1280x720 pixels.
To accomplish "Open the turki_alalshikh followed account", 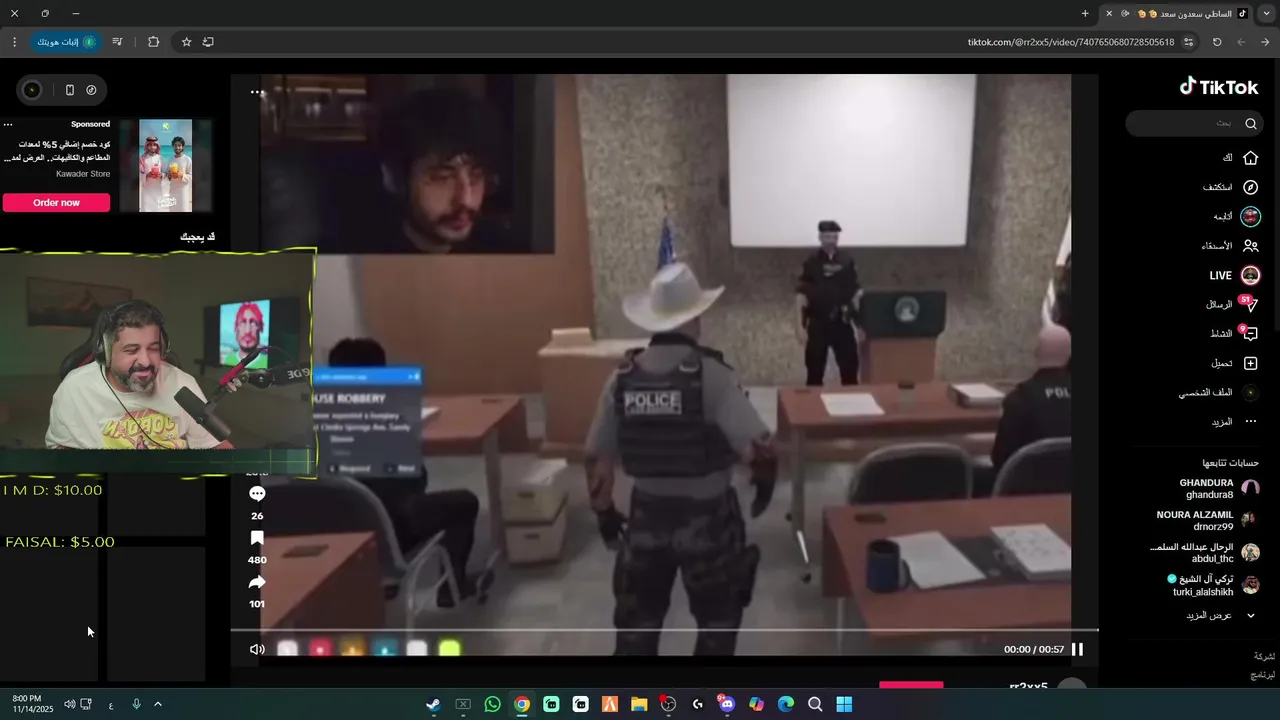I will pyautogui.click(x=1213, y=585).
